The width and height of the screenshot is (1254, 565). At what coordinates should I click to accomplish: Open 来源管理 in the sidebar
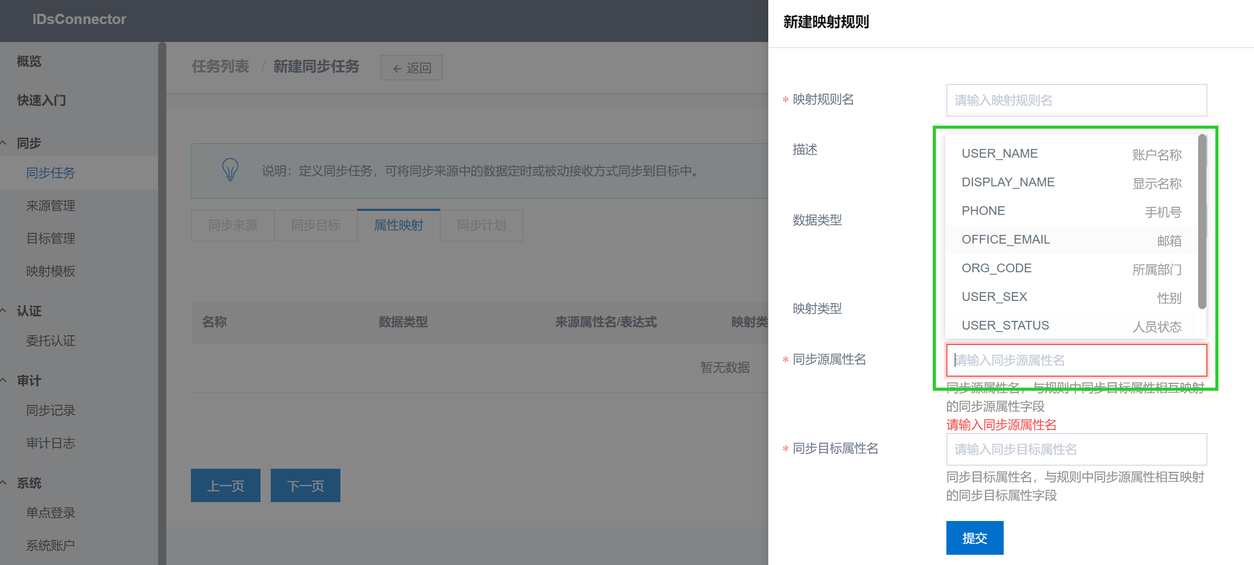pos(50,206)
